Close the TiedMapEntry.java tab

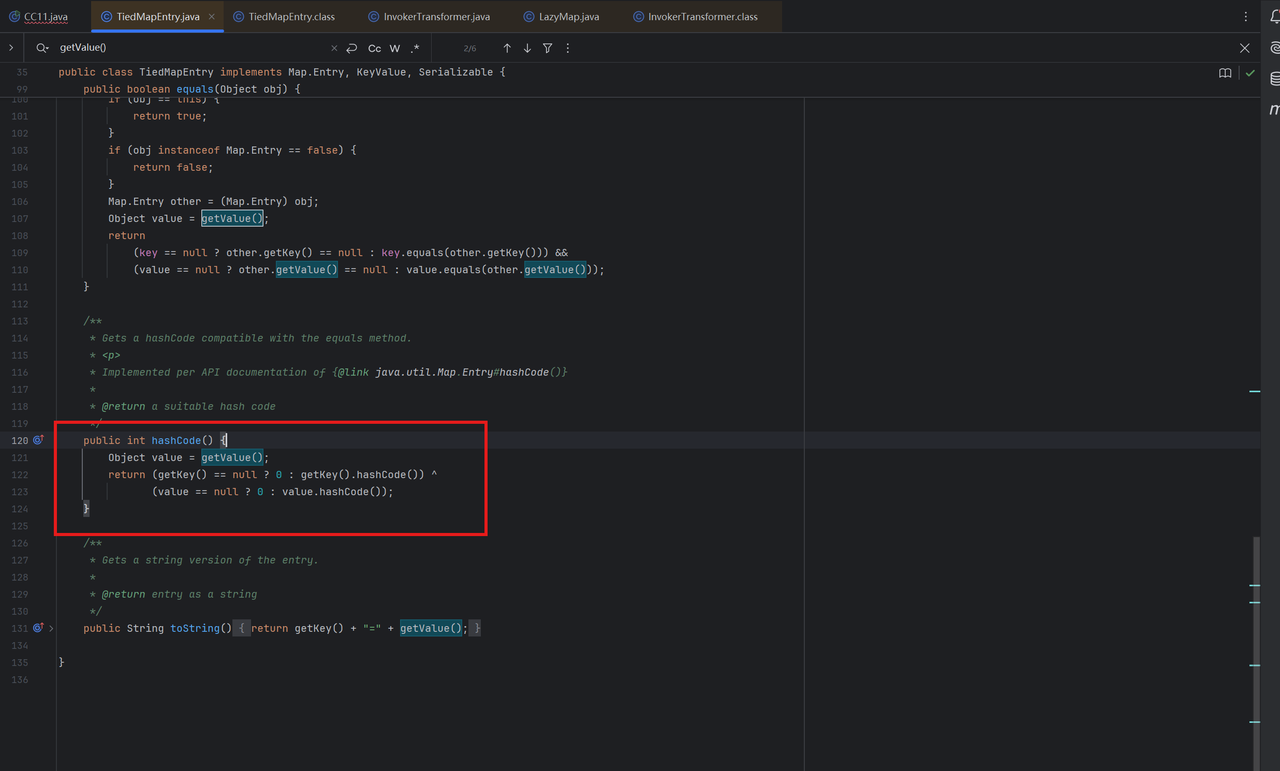click(x=212, y=17)
